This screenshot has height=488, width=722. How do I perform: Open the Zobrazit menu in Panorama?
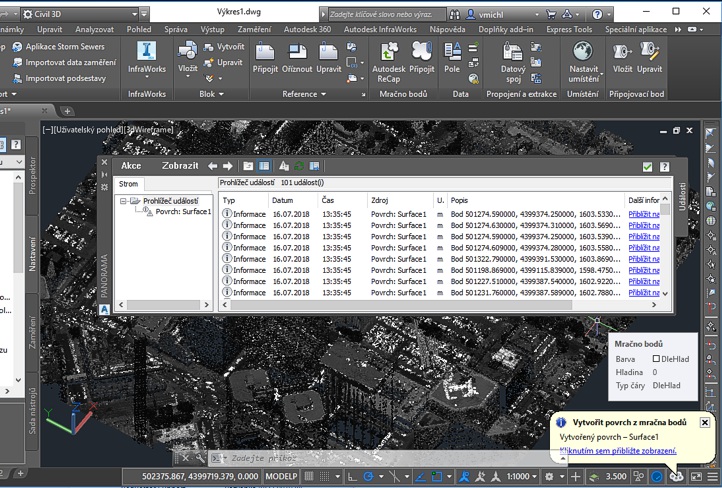(x=180, y=166)
